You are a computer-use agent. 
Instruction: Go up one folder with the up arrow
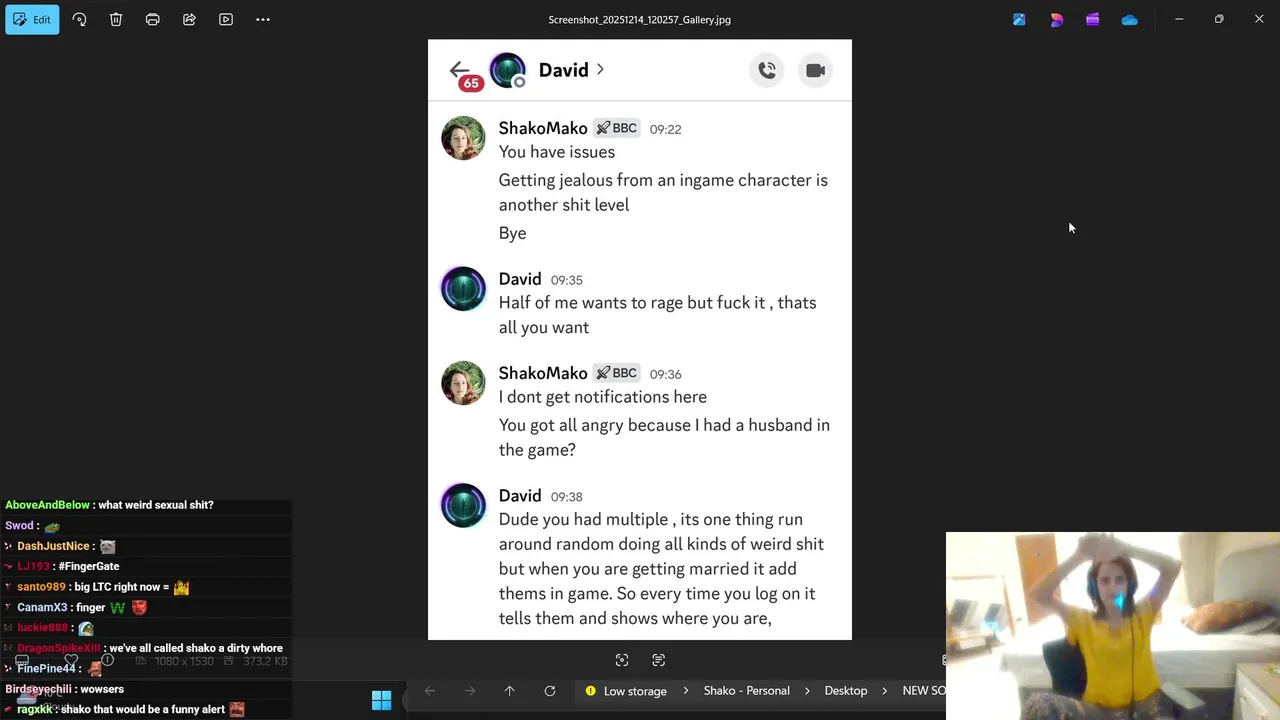tap(510, 691)
